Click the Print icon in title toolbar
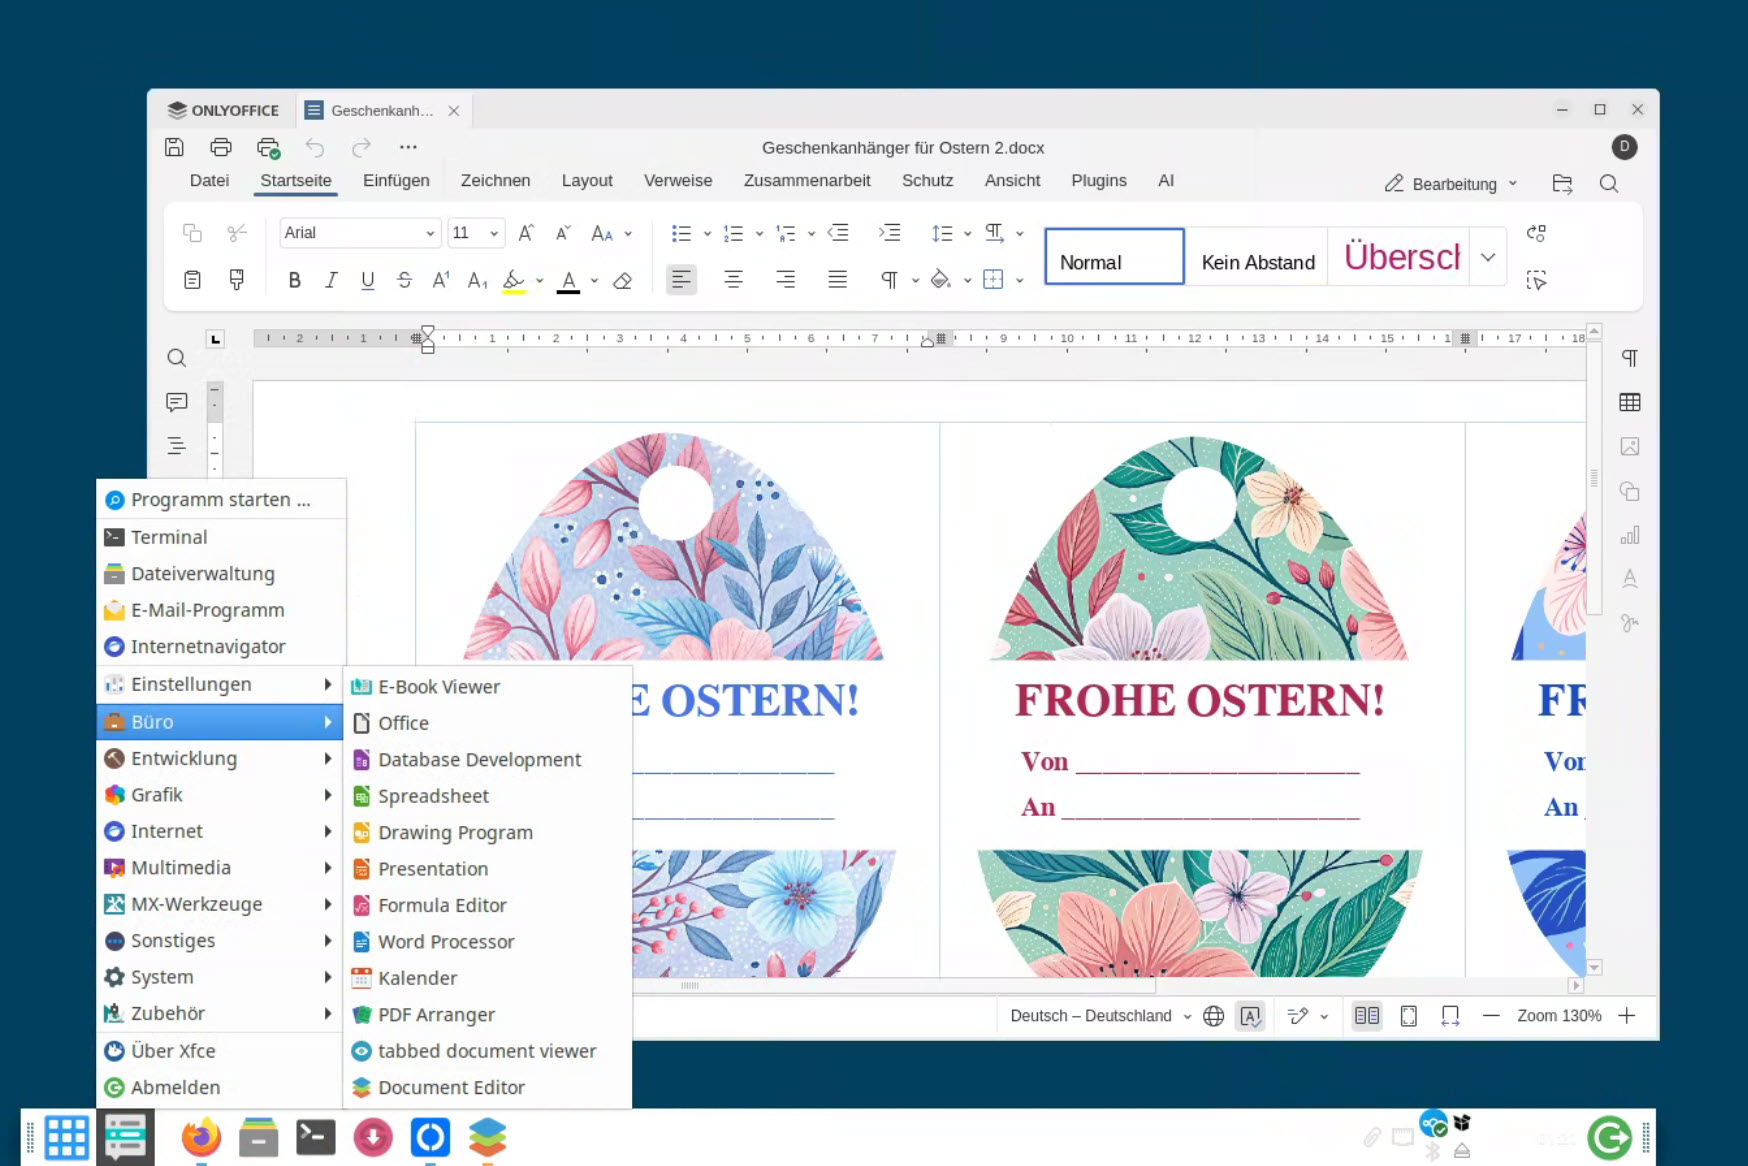 [221, 147]
